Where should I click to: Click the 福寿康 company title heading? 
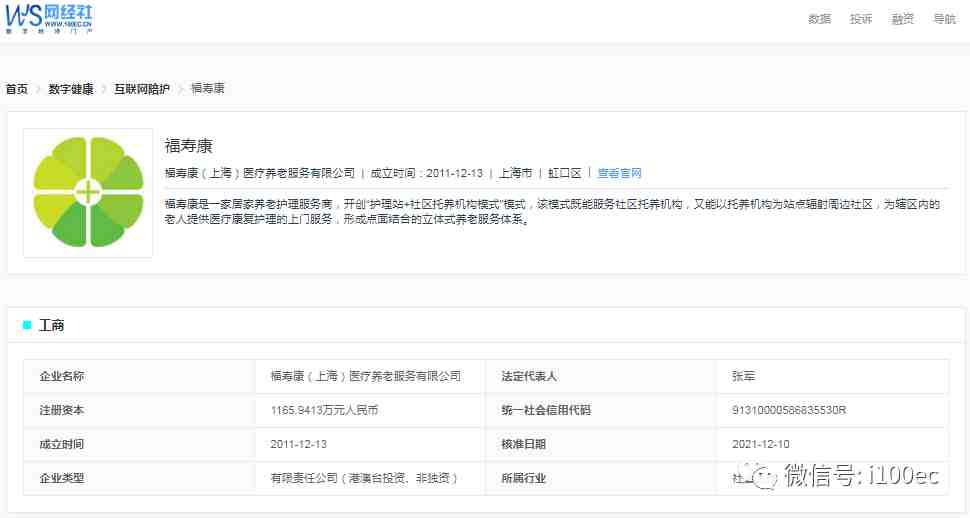pyautogui.click(x=188, y=146)
